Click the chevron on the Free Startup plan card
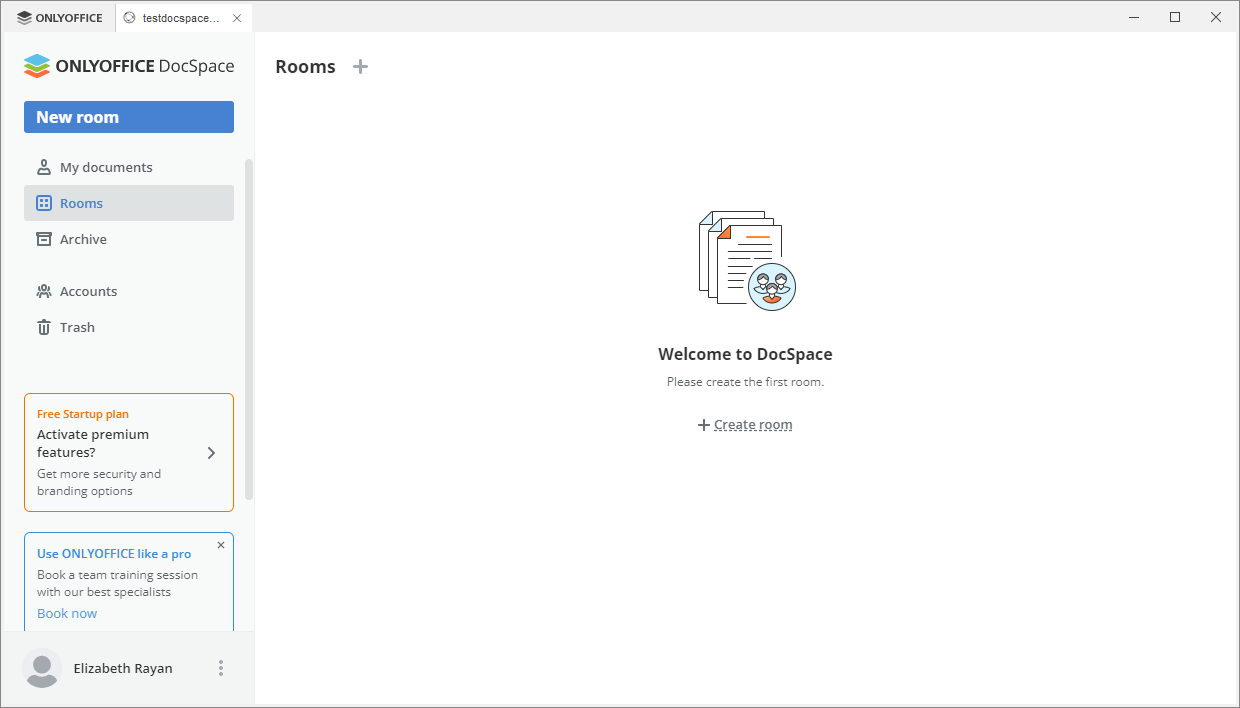 (x=211, y=452)
